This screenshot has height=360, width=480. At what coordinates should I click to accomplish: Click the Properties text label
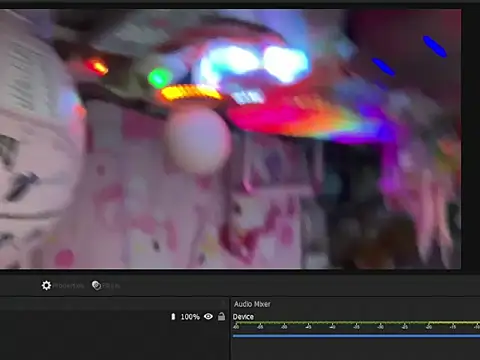pyautogui.click(x=68, y=286)
